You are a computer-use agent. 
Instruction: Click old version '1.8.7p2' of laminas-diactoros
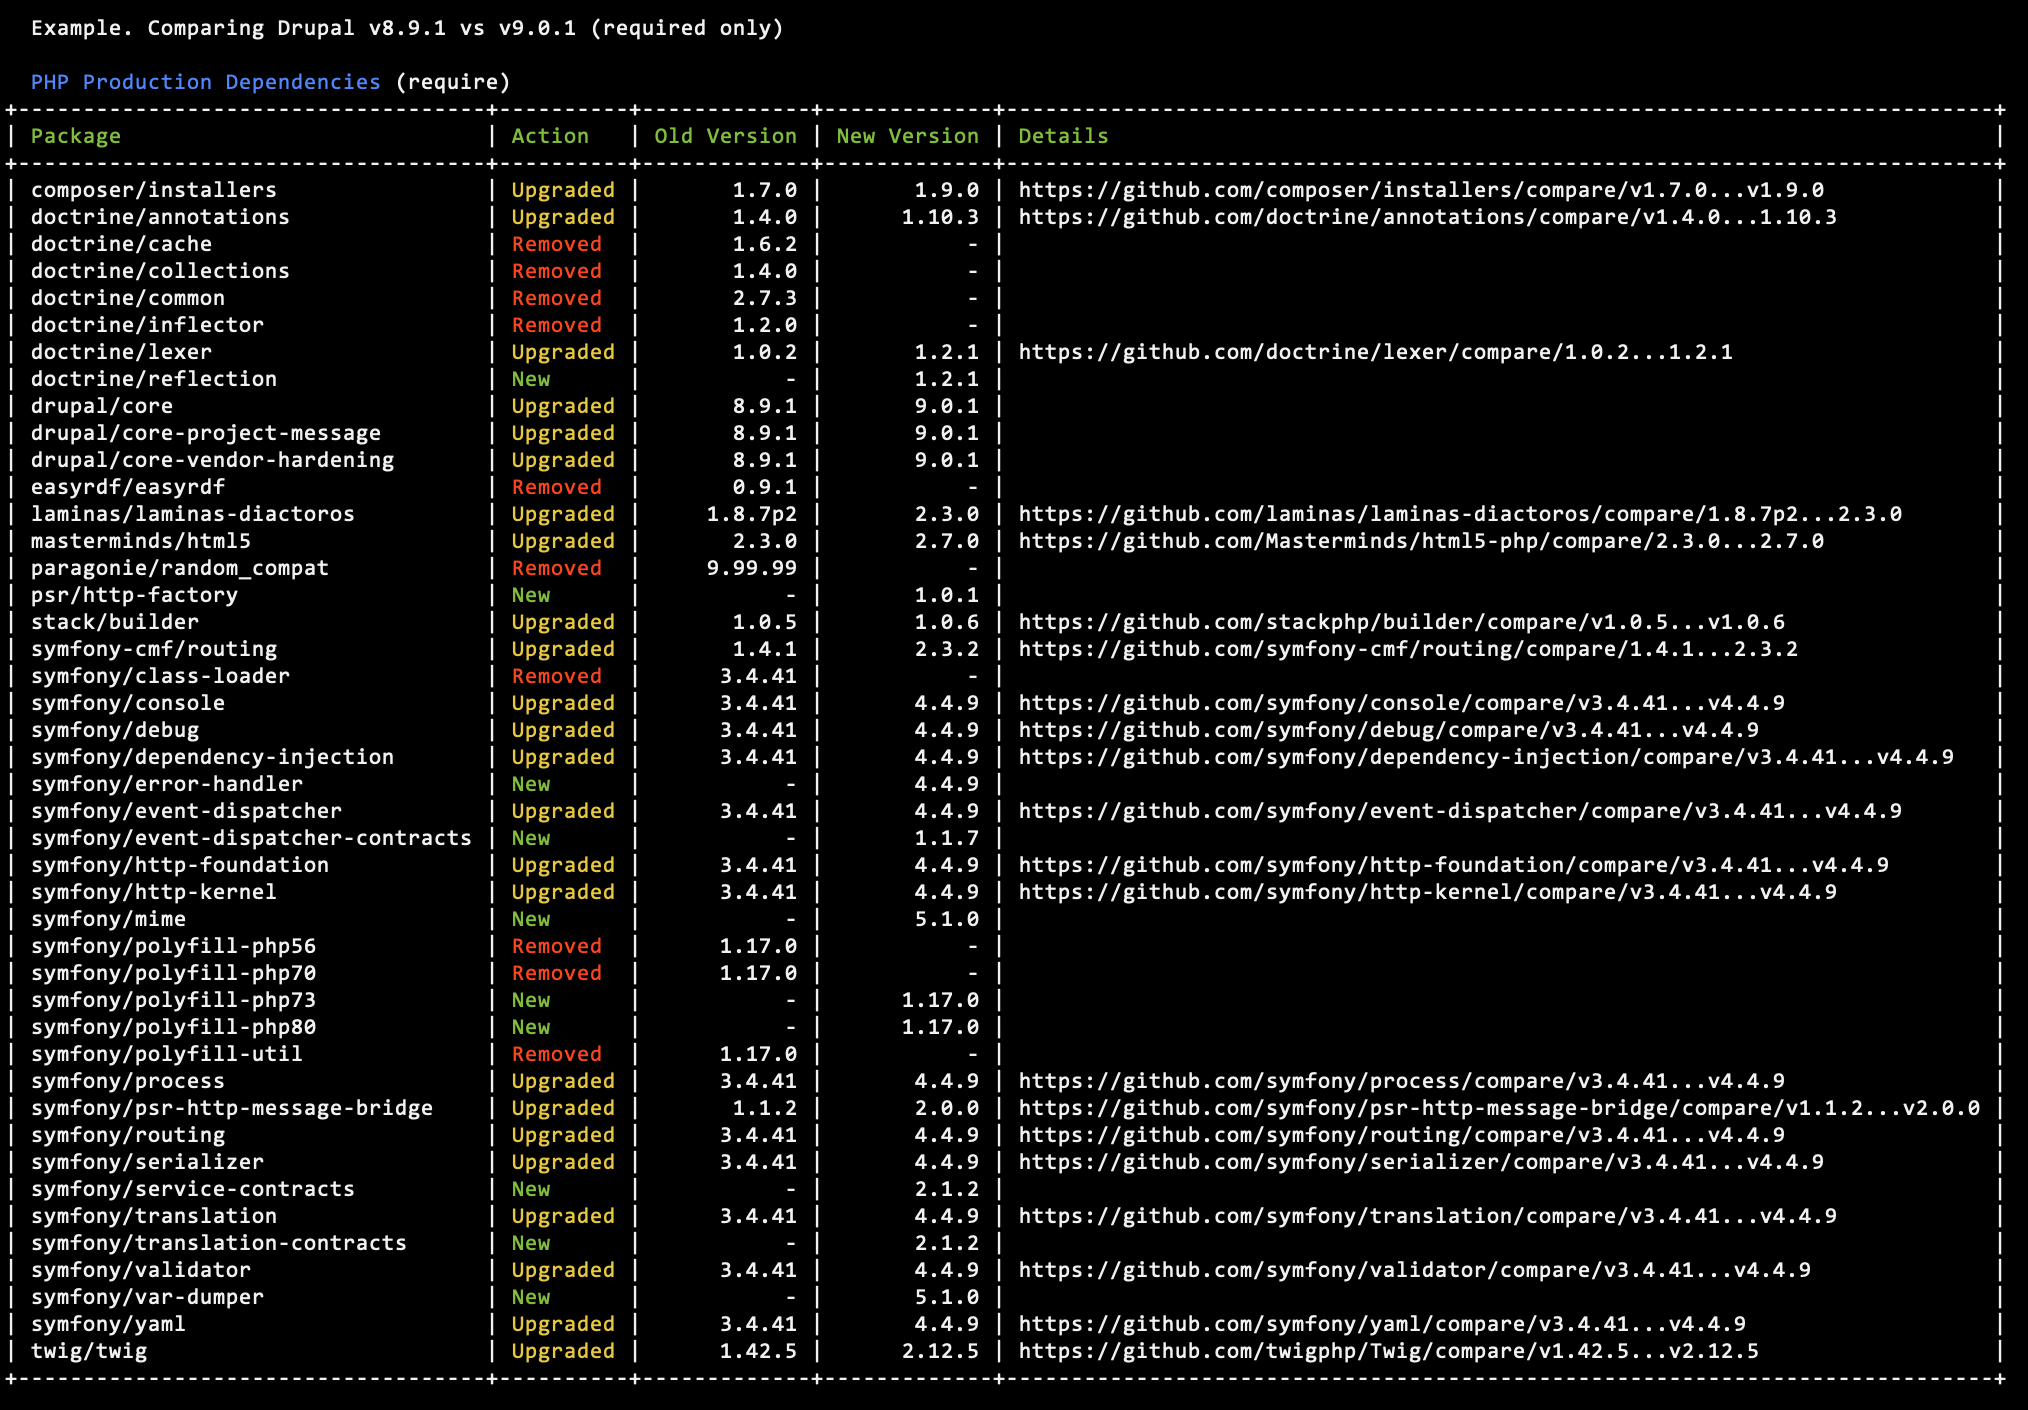point(752,514)
